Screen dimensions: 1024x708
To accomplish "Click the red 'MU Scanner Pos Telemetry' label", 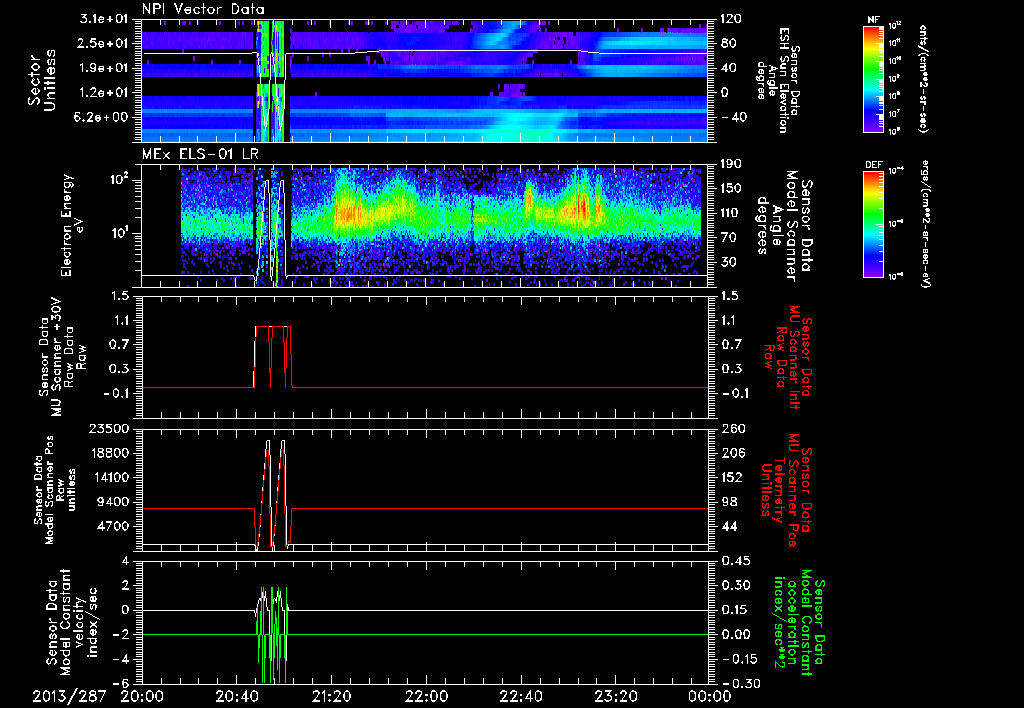I will coord(786,490).
